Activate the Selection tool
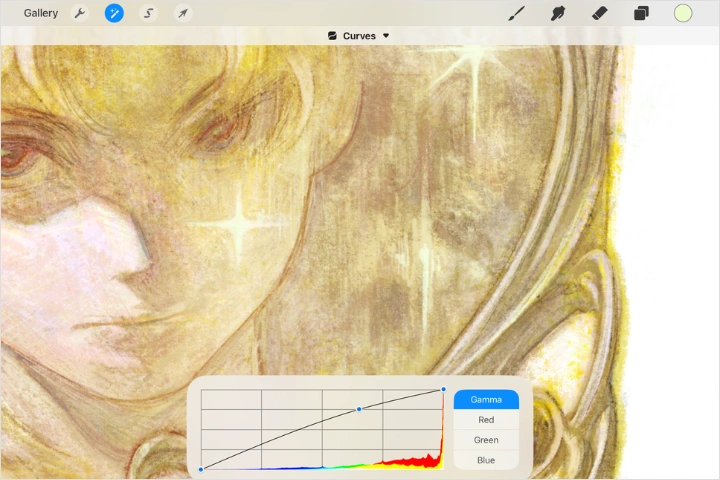This screenshot has width=720, height=480. [148, 13]
